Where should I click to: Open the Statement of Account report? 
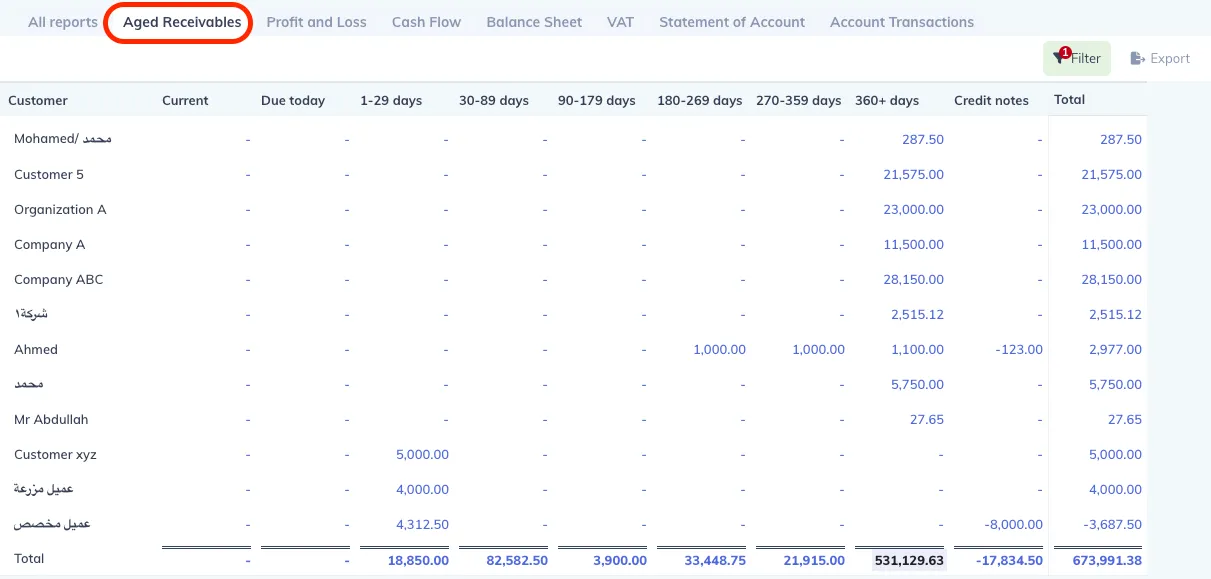(731, 21)
